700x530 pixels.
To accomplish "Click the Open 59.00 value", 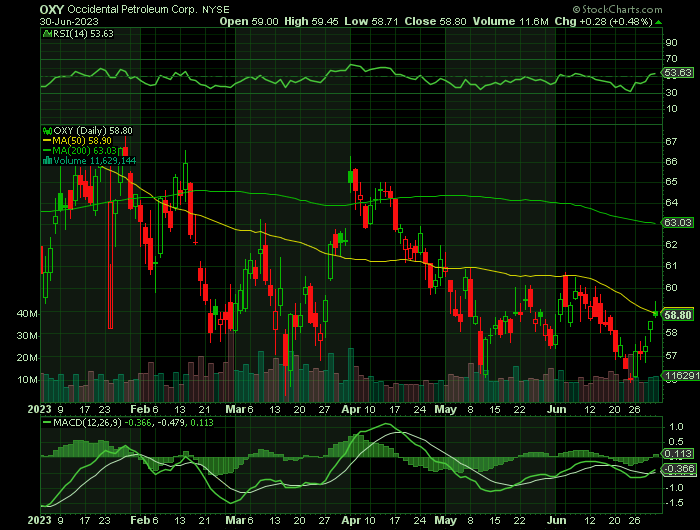I will (x=249, y=21).
